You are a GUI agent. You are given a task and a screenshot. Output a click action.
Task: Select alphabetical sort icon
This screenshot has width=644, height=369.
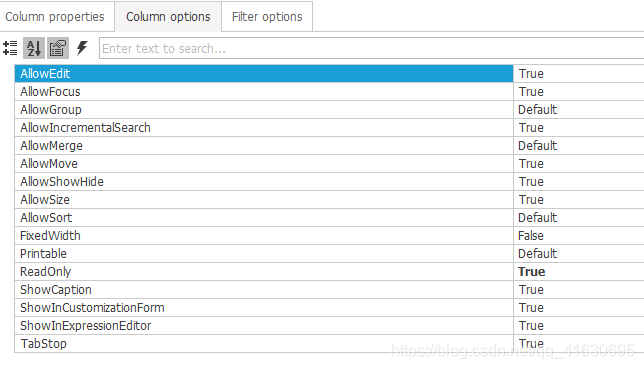(x=34, y=48)
